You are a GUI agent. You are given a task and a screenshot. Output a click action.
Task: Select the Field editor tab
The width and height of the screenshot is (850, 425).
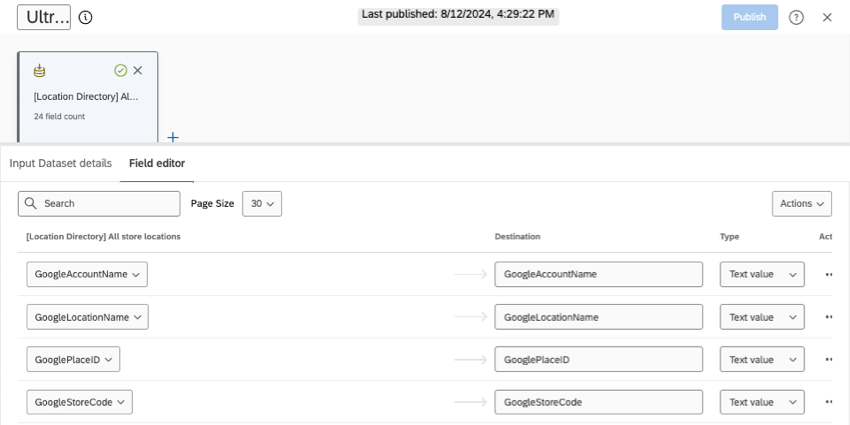(157, 163)
